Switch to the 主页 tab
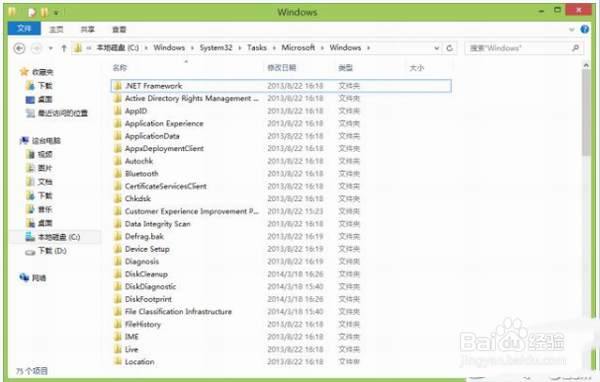 click(56, 29)
